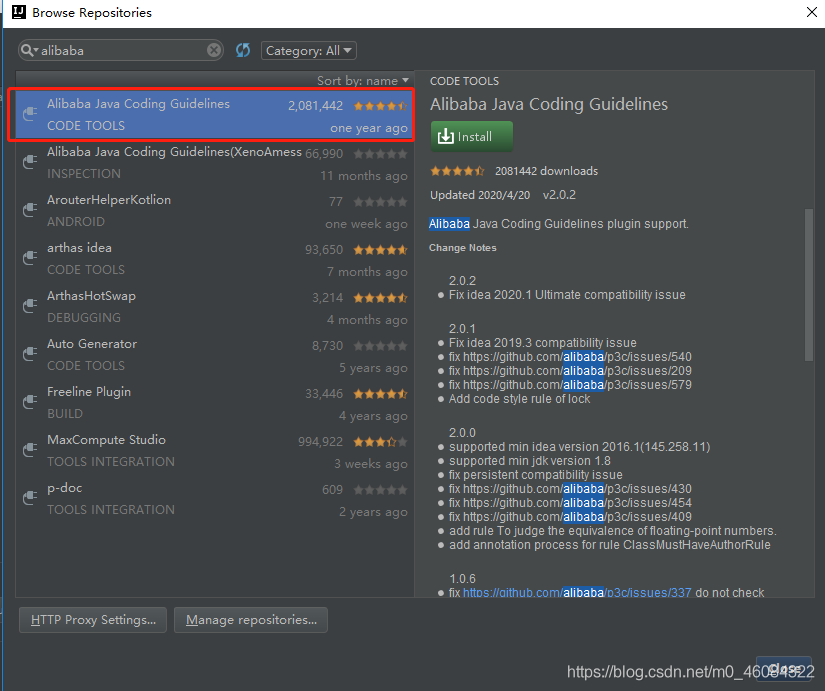Click the 994,922 download count
This screenshot has height=691, width=825.
click(320, 442)
